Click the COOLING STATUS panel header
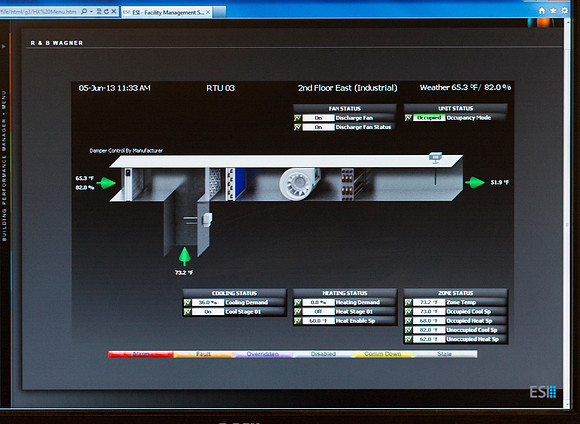Image resolution: width=580 pixels, height=424 pixels. [x=234, y=293]
